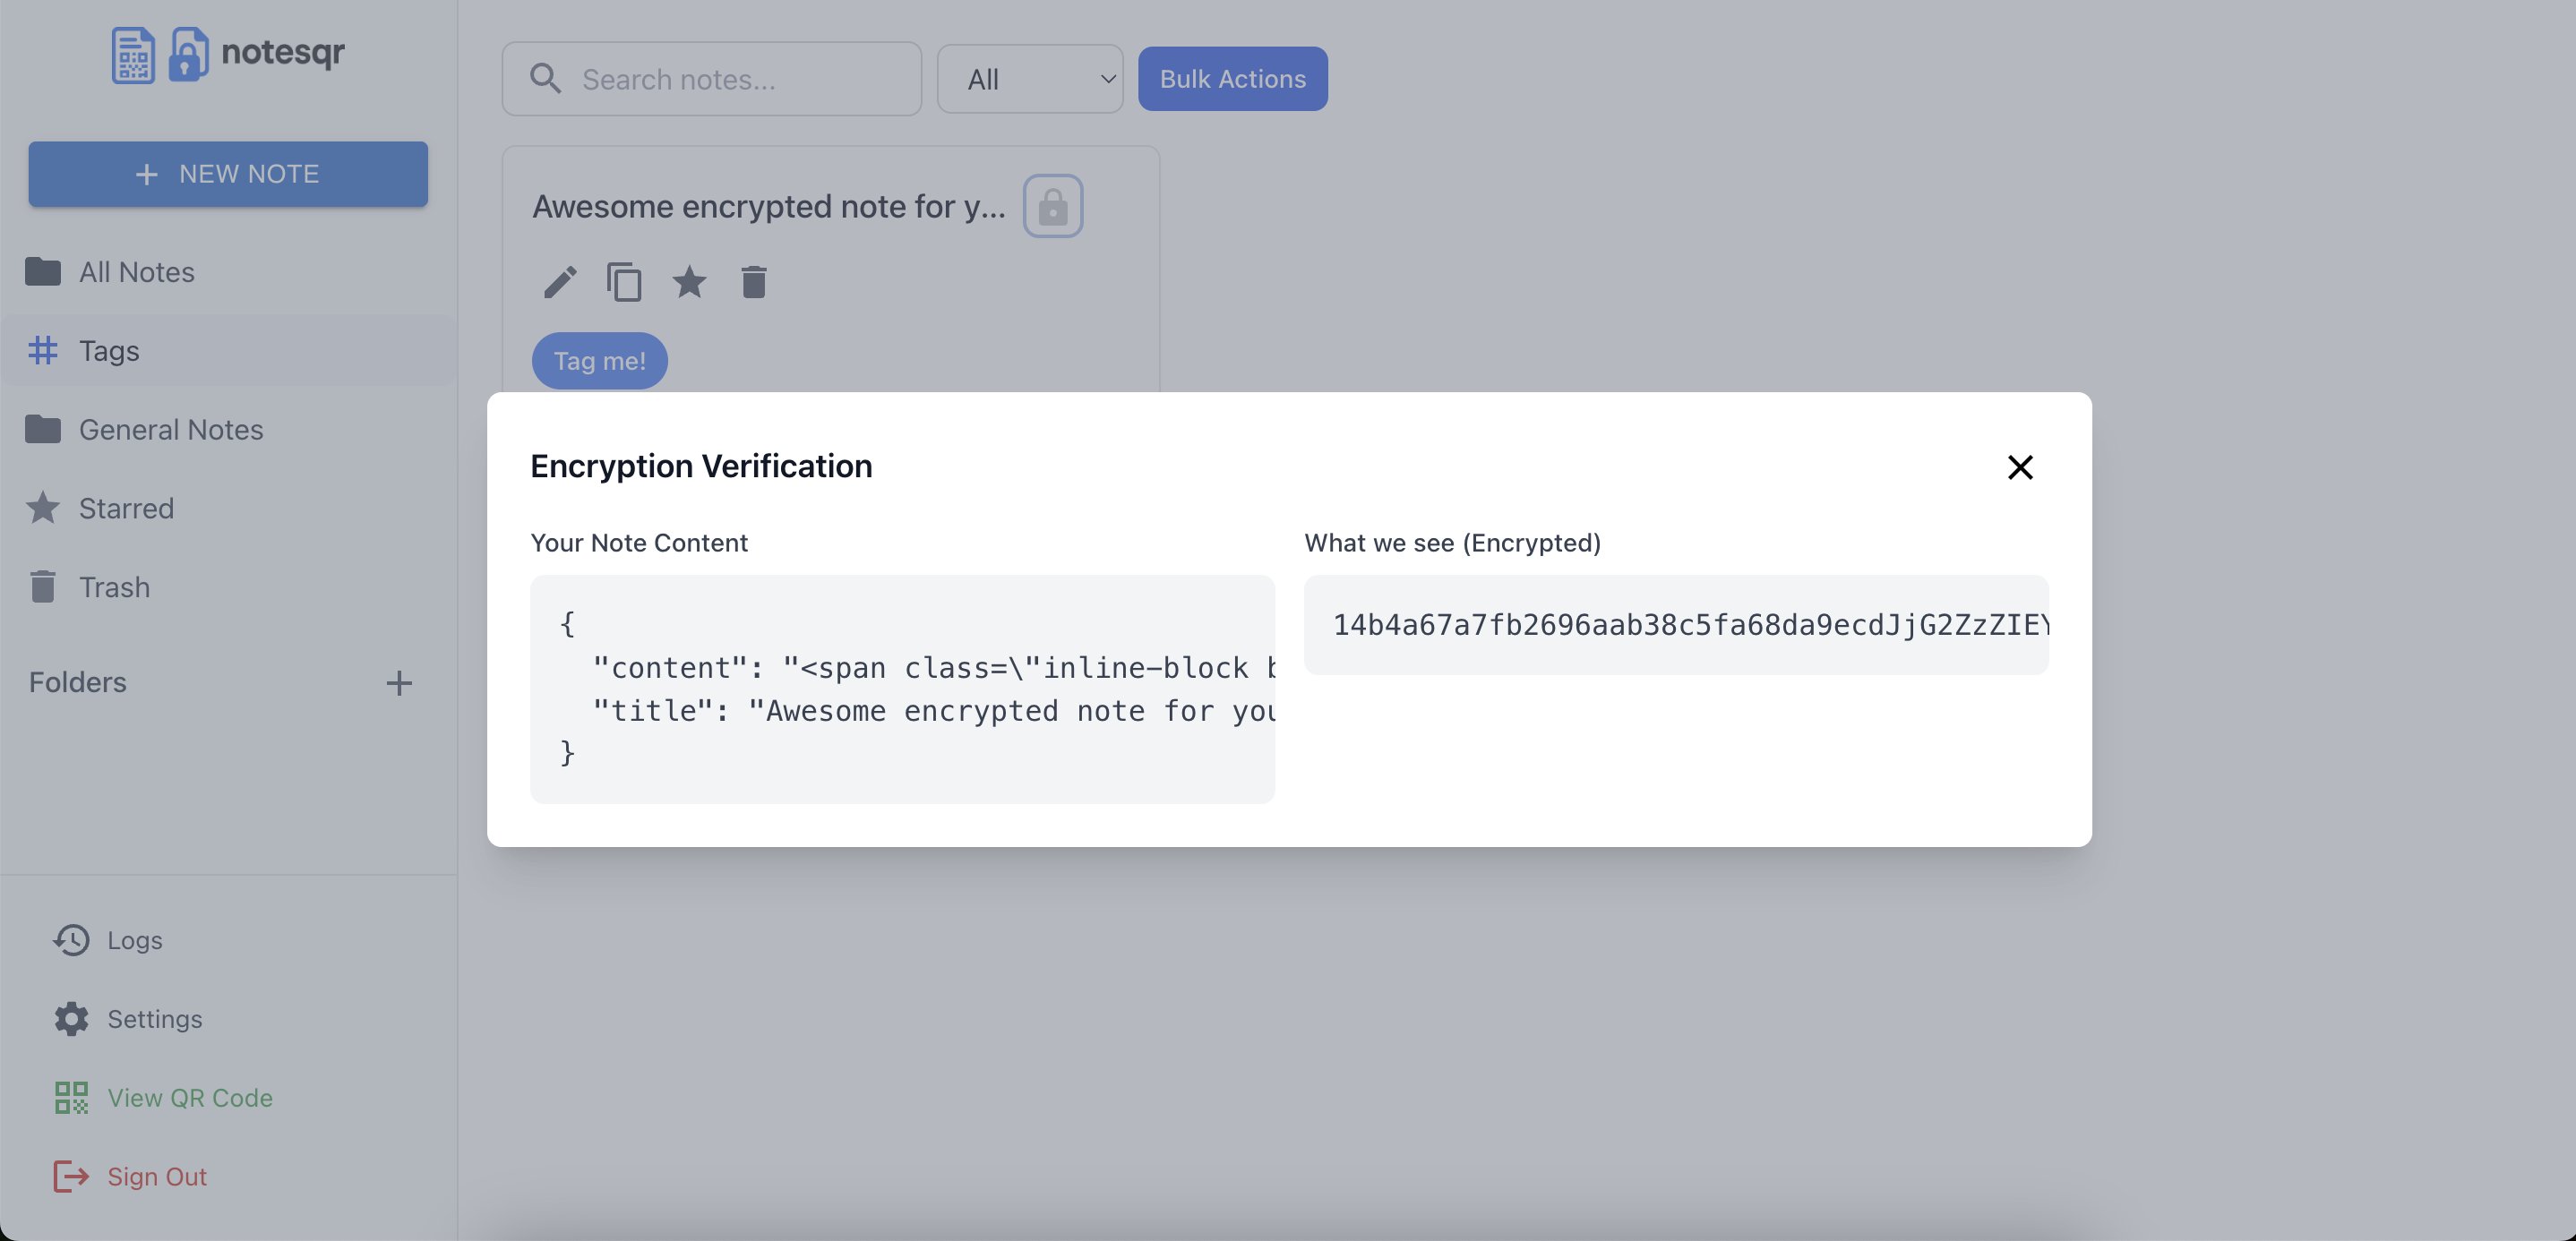2576x1241 pixels.
Task: Click the lock encryption icon on note
Action: click(1052, 207)
